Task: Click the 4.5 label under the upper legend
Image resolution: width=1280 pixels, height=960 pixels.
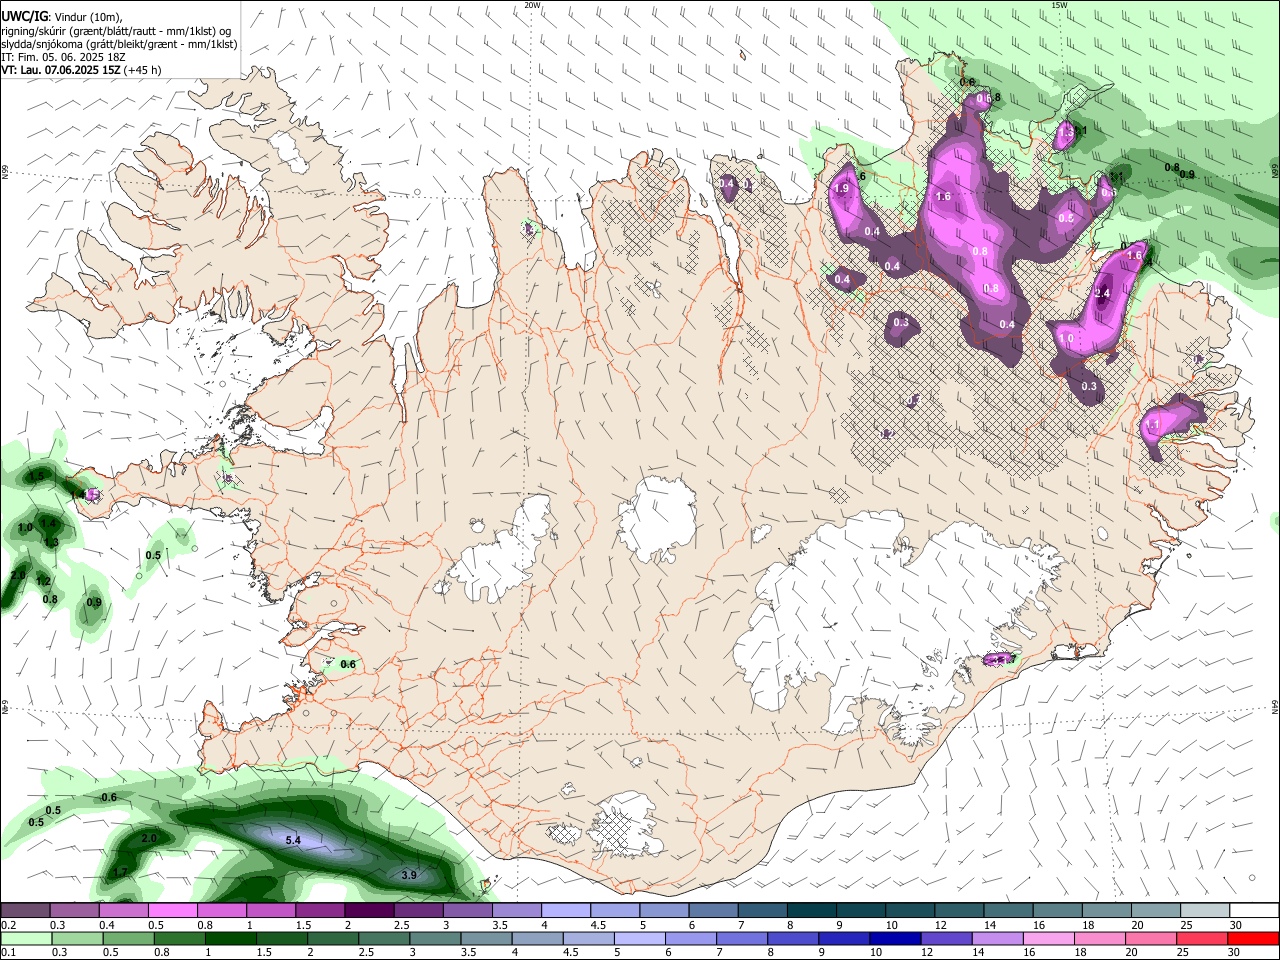Action: (598, 925)
